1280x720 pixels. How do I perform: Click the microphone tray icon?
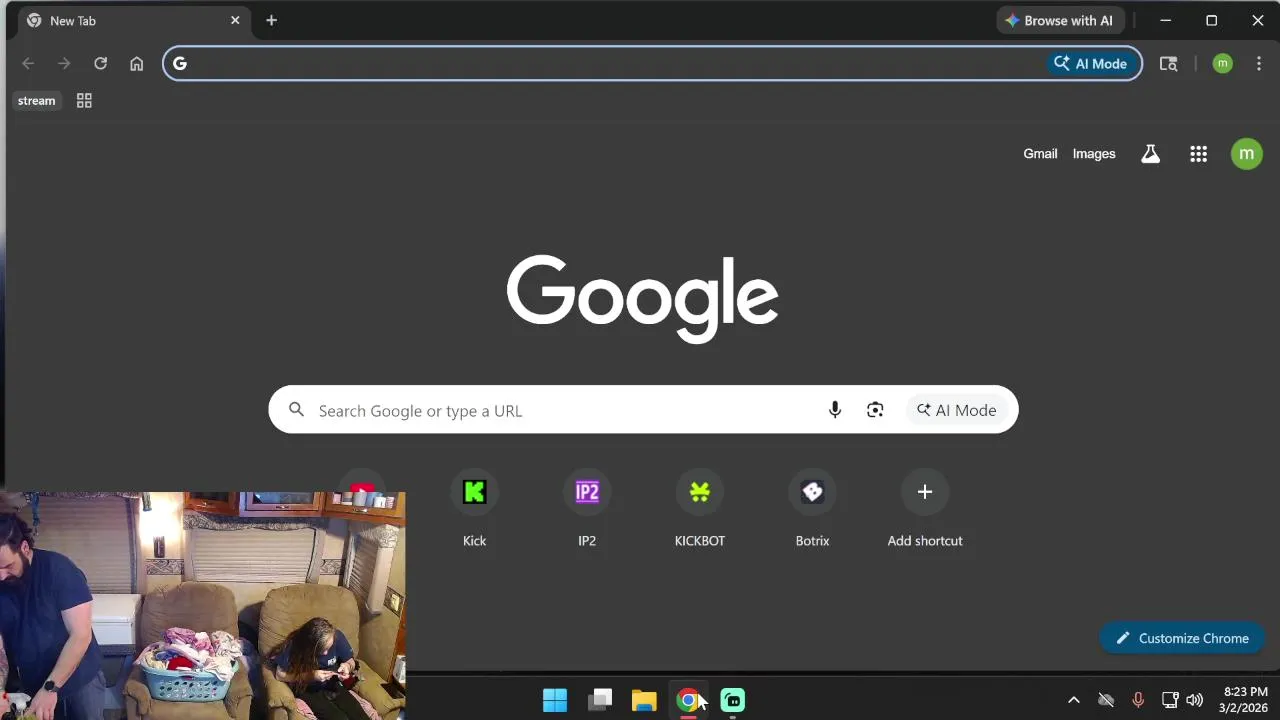pyautogui.click(x=1138, y=700)
